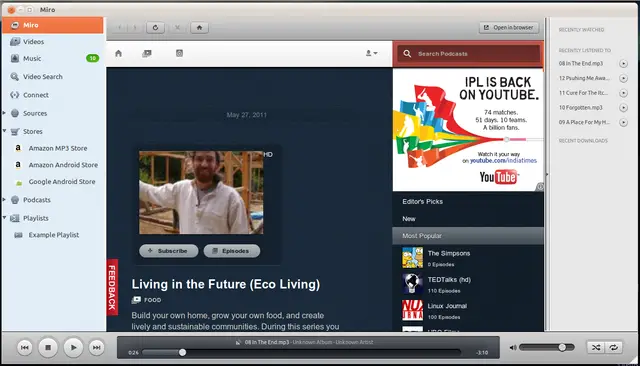Open Linux Journal podcast
Viewport: 640px width, 366px height.
tap(447, 306)
